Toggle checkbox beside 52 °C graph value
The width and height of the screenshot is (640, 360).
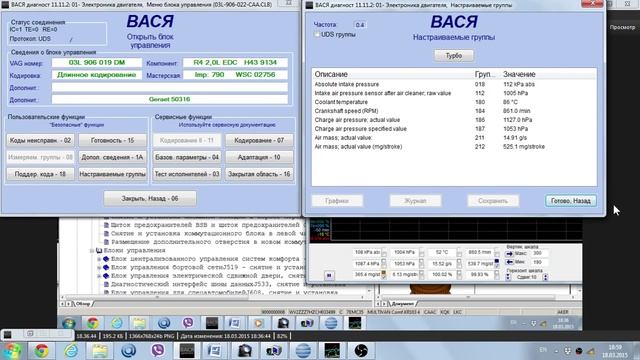459,253
